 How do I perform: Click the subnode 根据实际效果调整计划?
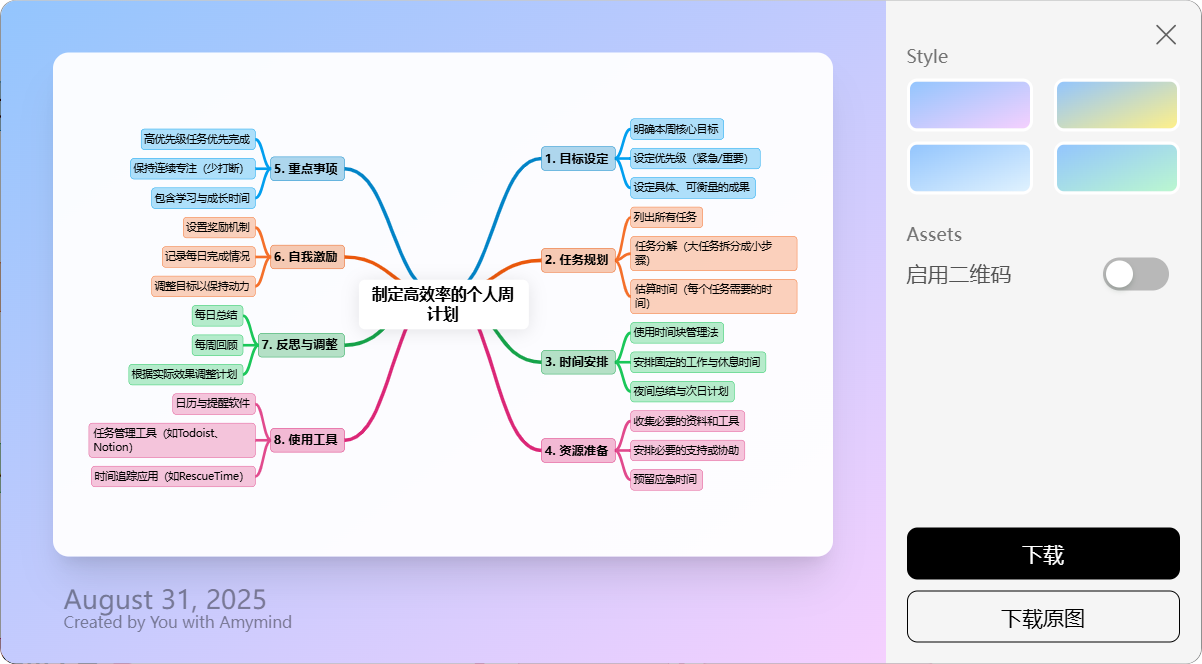point(185,375)
